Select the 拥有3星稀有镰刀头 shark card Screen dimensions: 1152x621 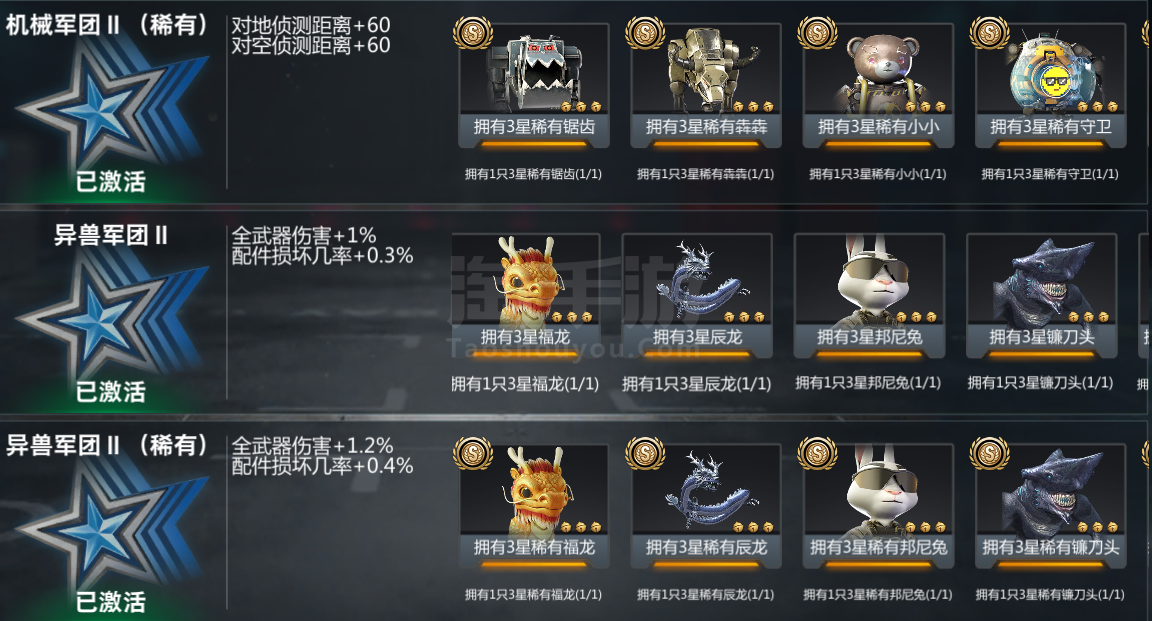point(1051,506)
